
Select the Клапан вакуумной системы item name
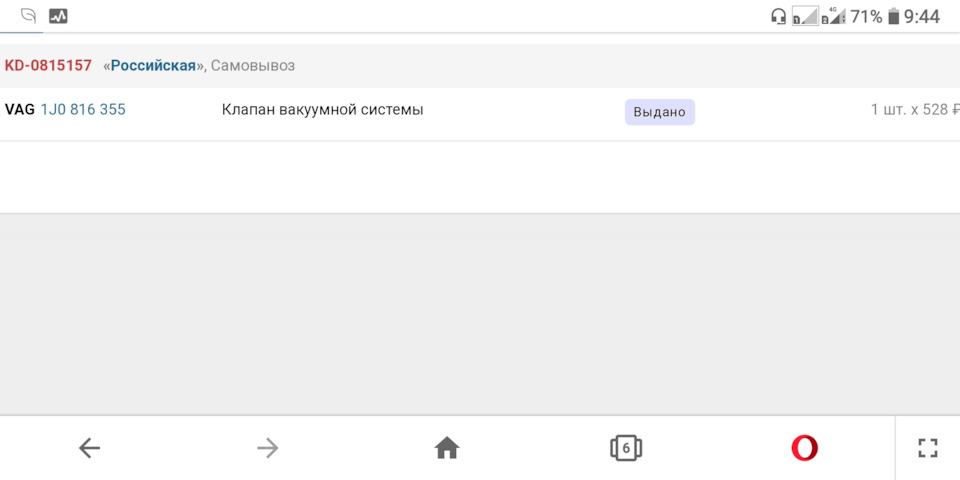pos(322,110)
